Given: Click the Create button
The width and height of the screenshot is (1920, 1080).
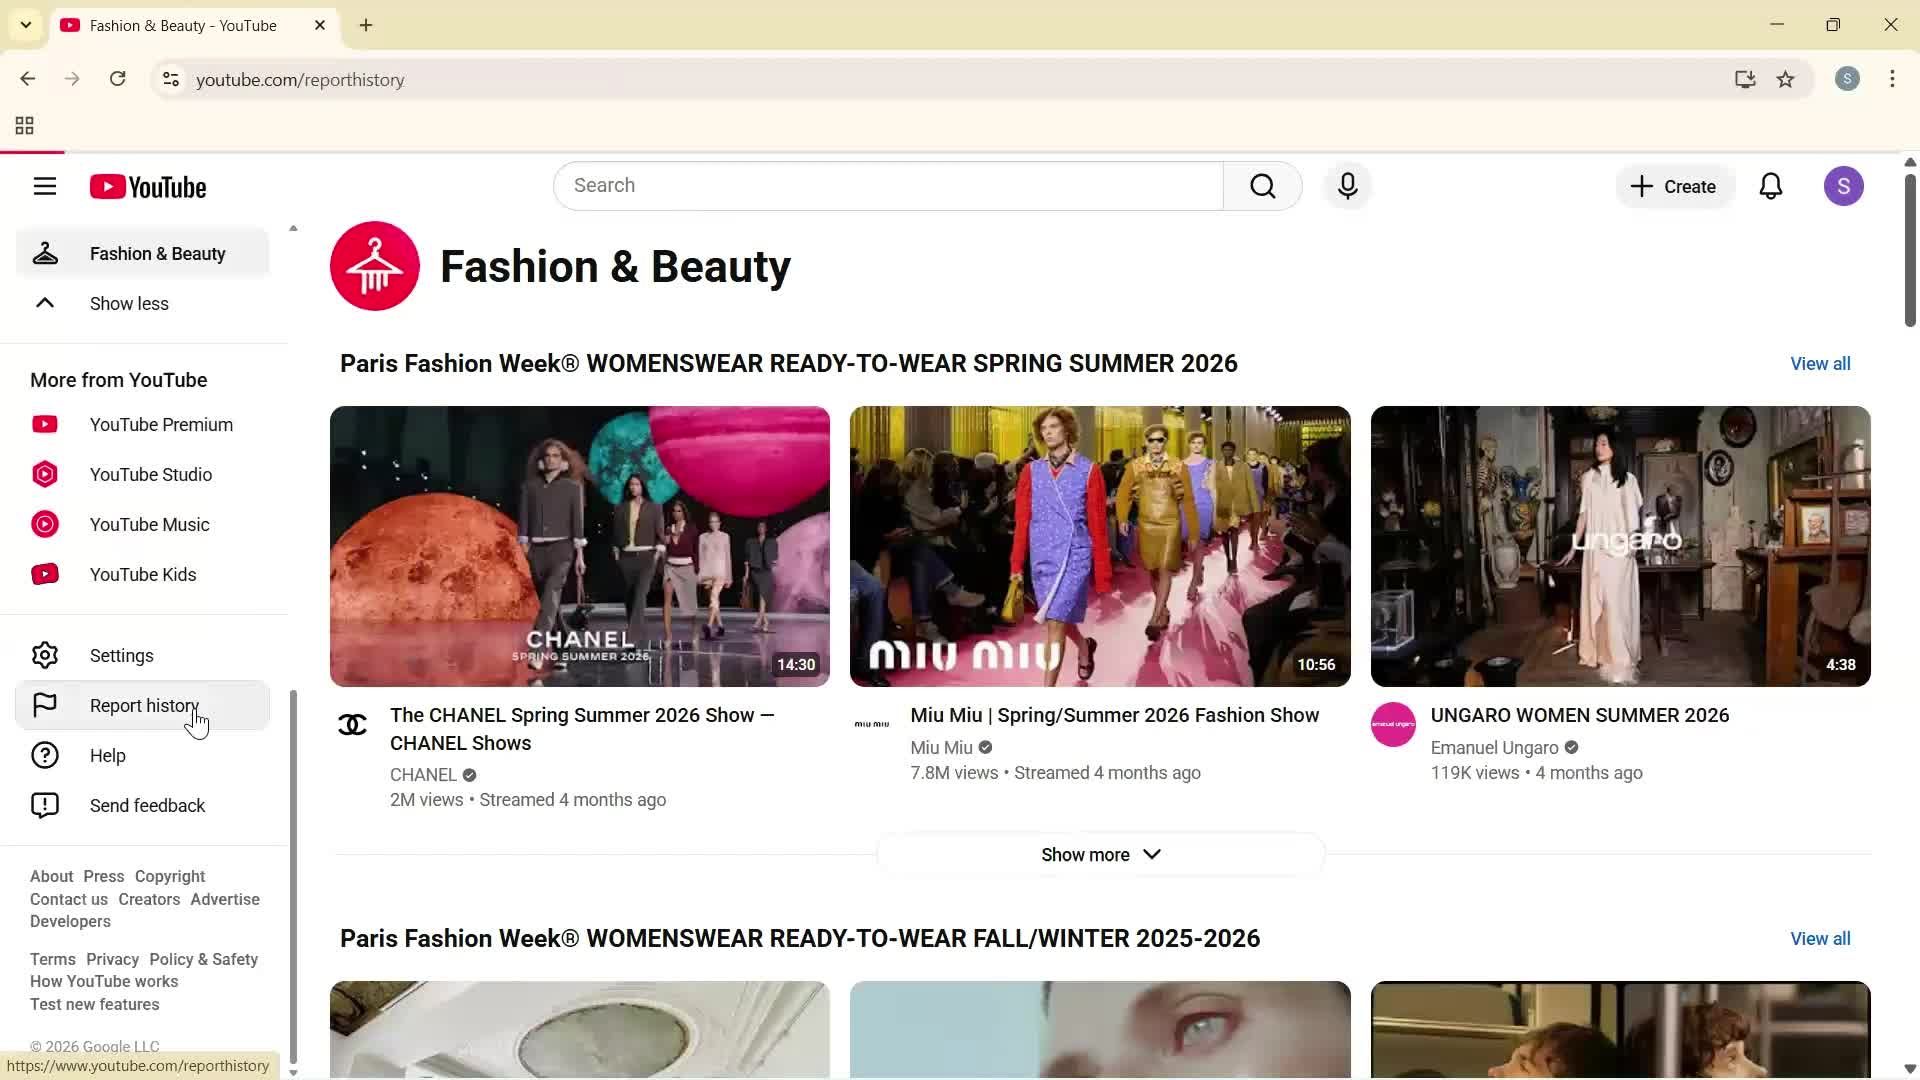Looking at the screenshot, I should point(1674,186).
